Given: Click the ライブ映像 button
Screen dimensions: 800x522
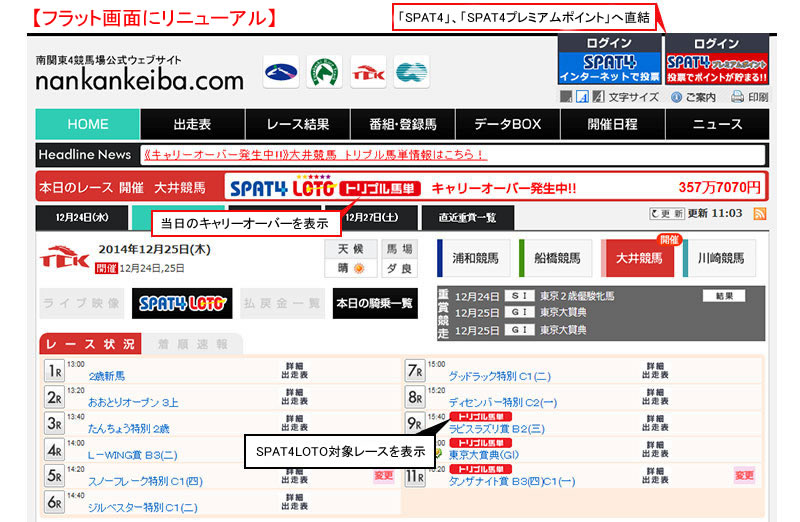Looking at the screenshot, I should point(82,304).
